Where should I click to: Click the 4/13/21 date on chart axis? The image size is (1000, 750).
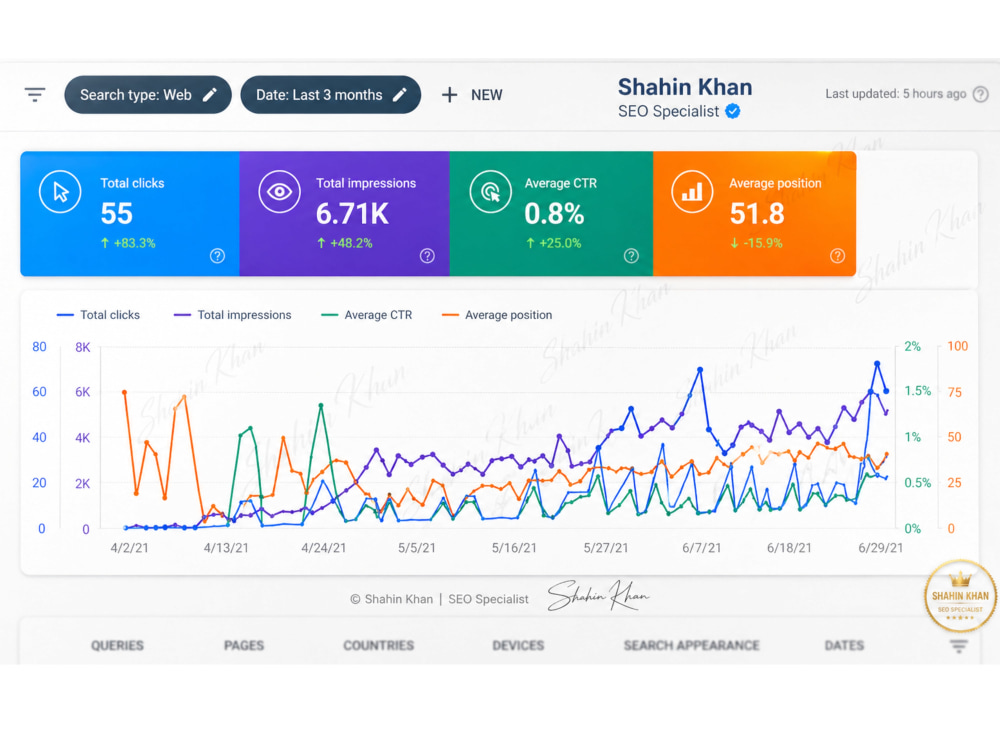pyautogui.click(x=226, y=548)
